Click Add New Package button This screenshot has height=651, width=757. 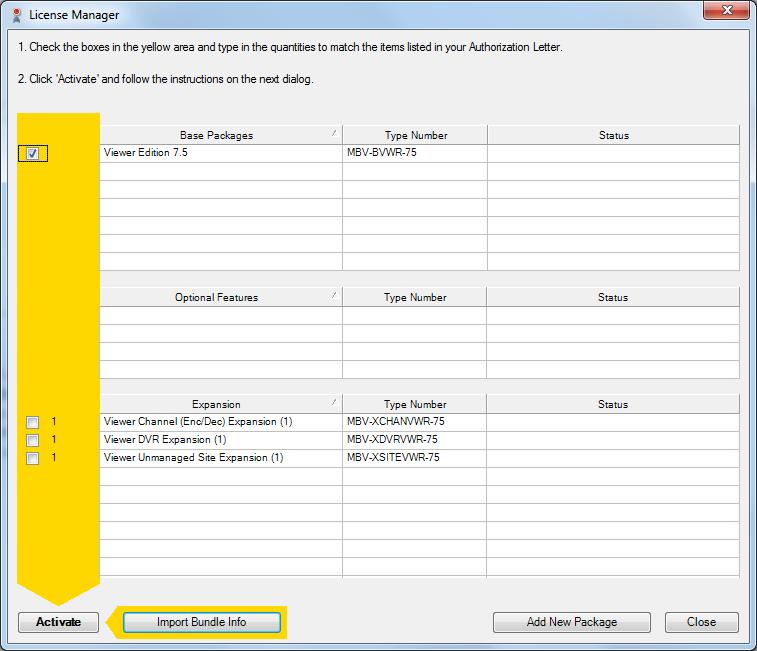point(572,622)
